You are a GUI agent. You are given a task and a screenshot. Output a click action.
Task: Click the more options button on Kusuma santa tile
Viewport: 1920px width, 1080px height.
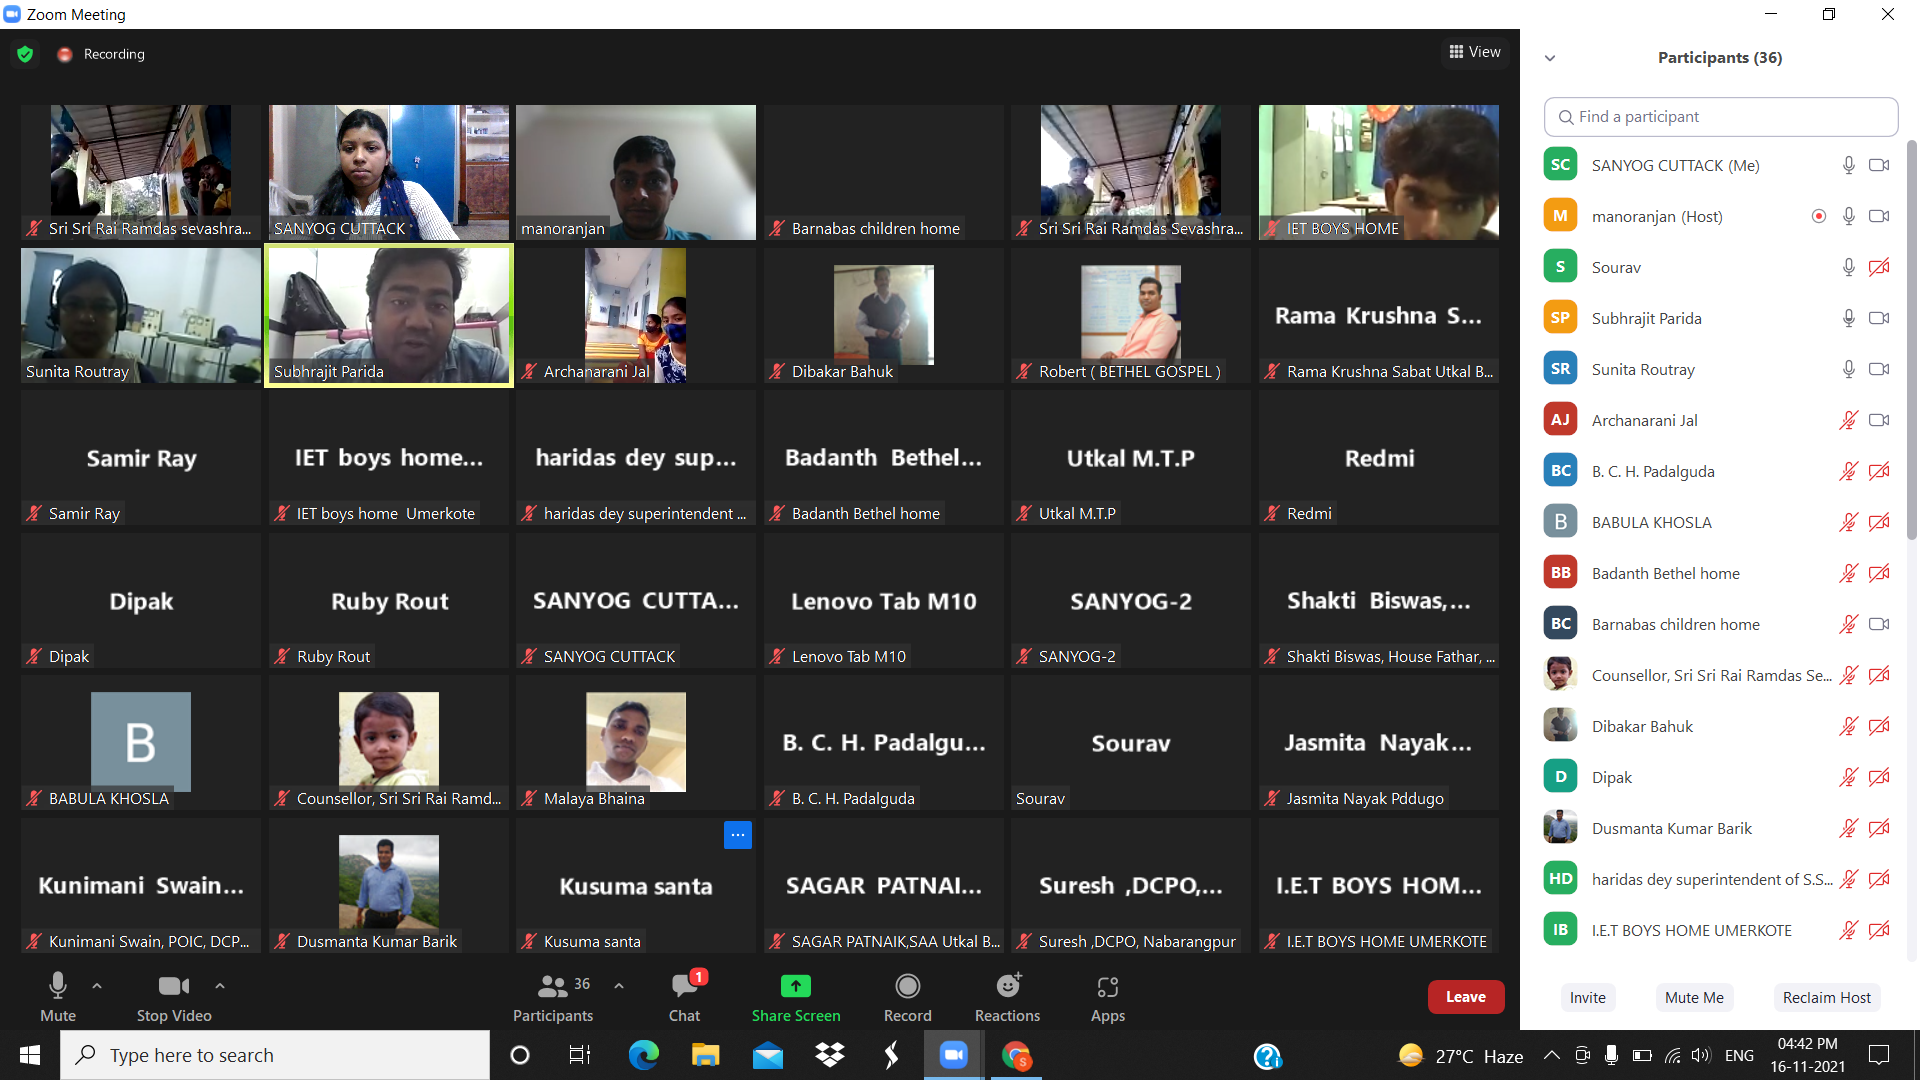coord(737,835)
